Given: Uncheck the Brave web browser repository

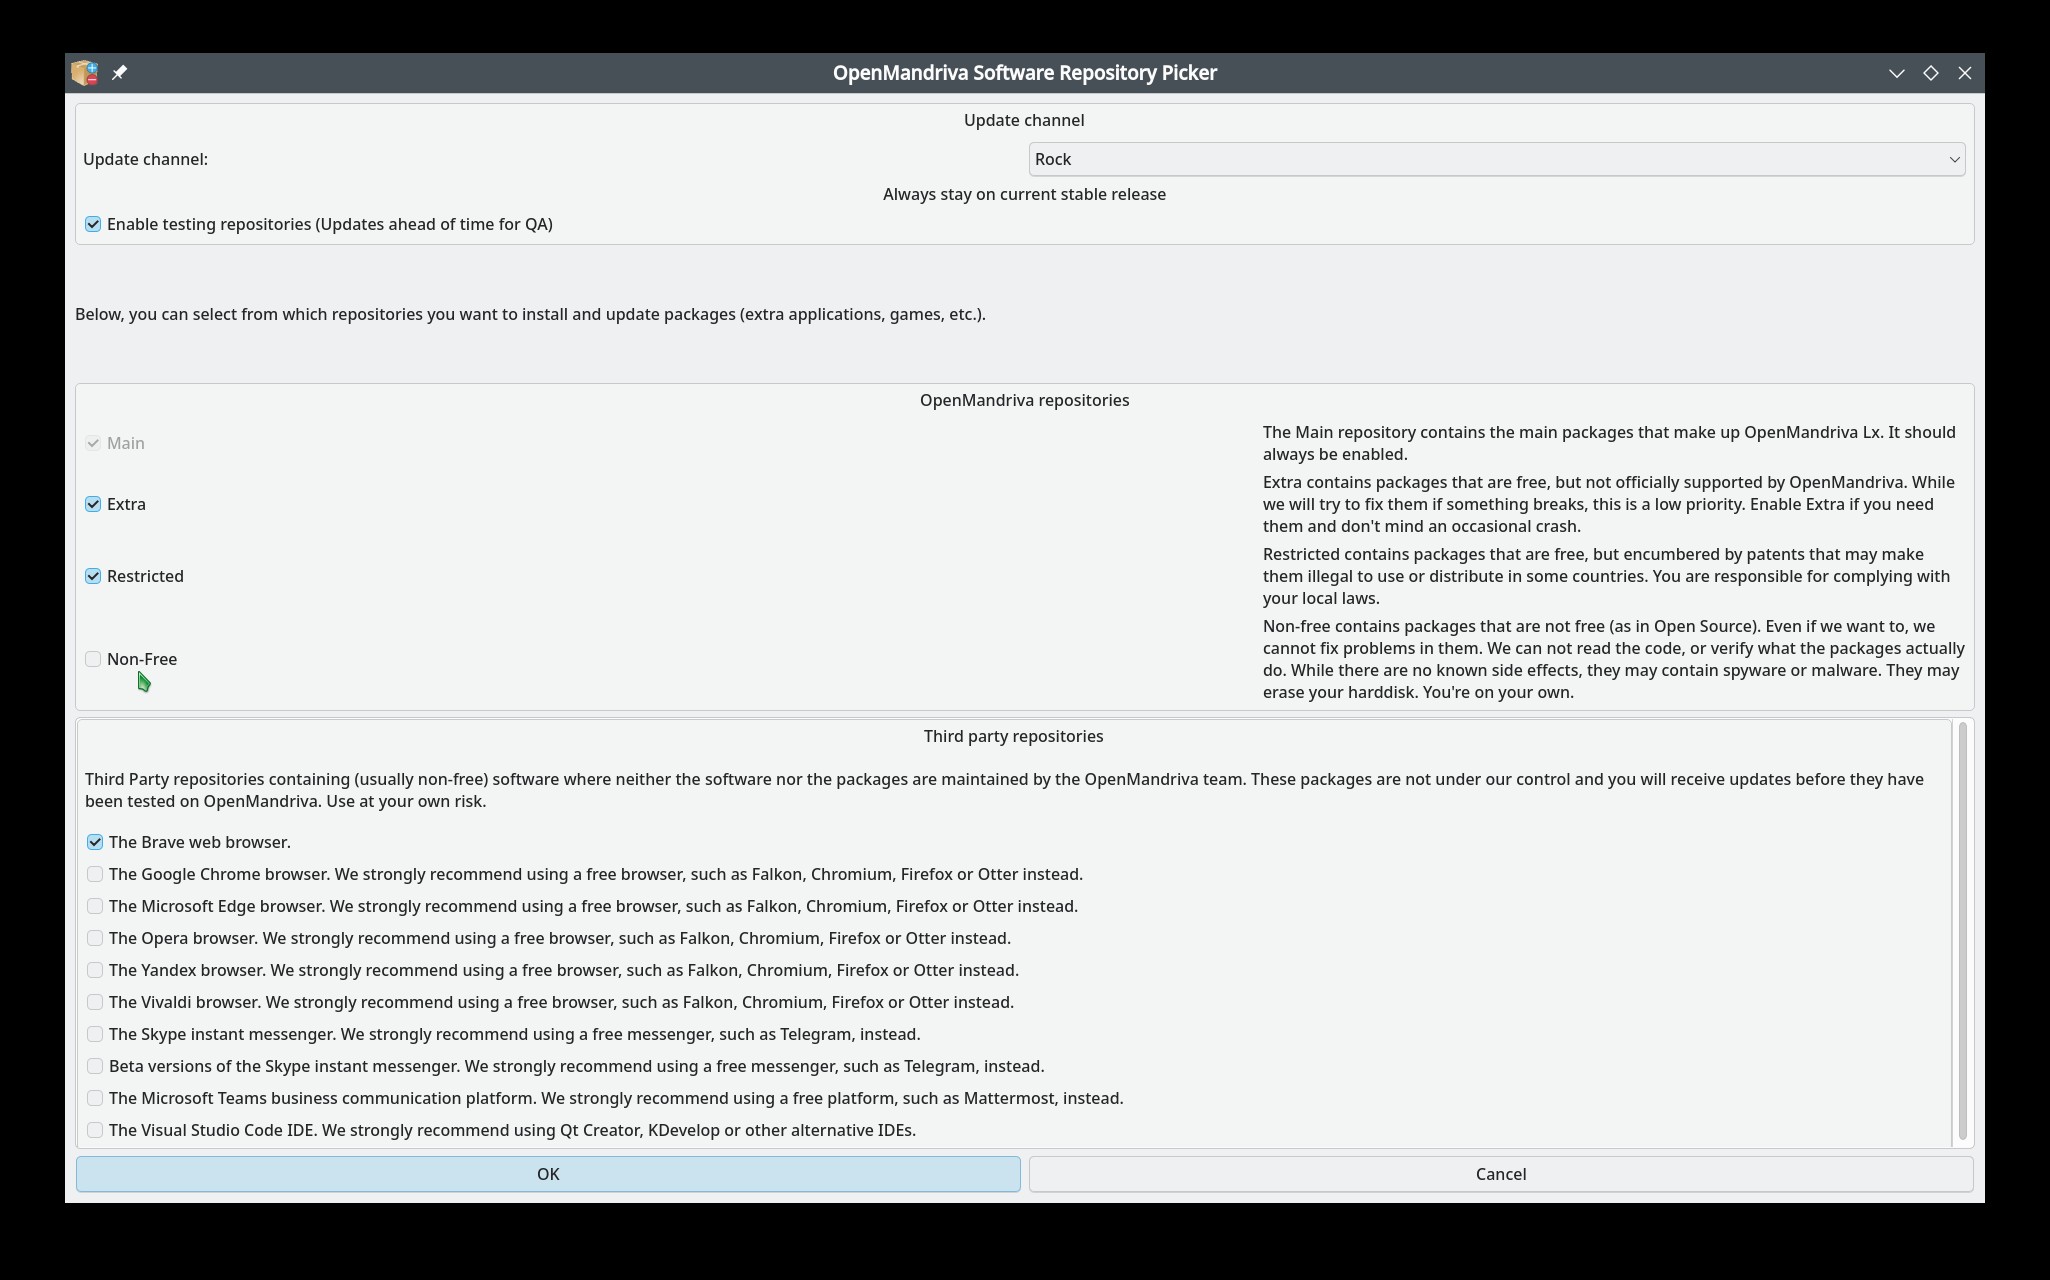Looking at the screenshot, I should (95, 842).
